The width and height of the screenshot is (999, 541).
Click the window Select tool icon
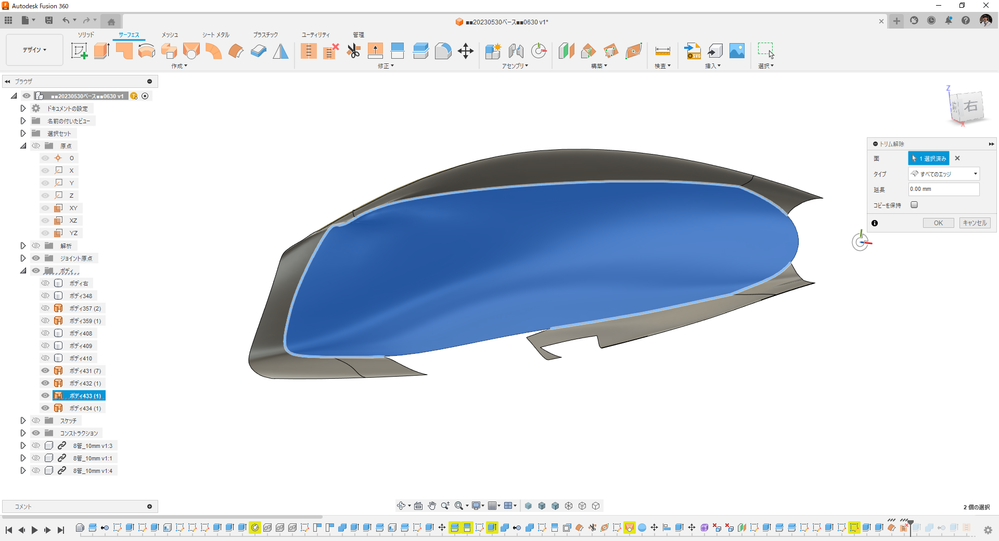click(766, 51)
